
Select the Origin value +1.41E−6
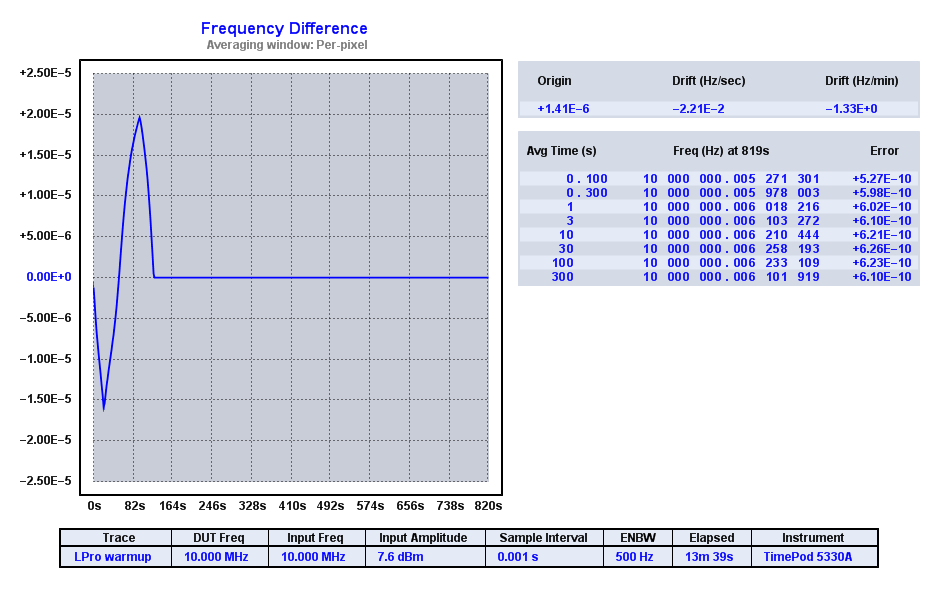tap(563, 109)
